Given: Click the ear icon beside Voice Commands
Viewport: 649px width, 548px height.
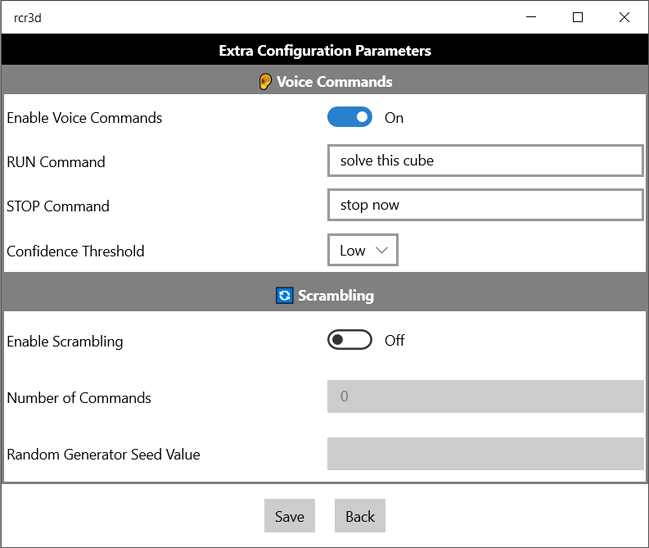Looking at the screenshot, I should point(265,82).
